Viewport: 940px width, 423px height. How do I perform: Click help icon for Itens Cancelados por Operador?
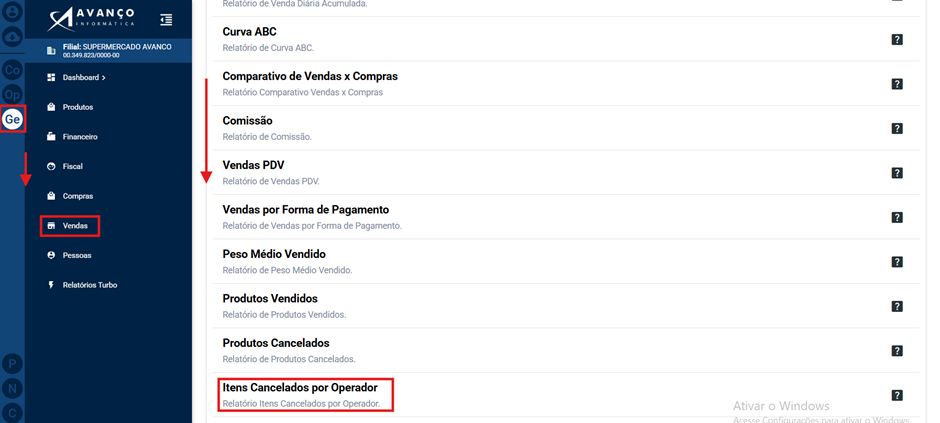click(897, 395)
